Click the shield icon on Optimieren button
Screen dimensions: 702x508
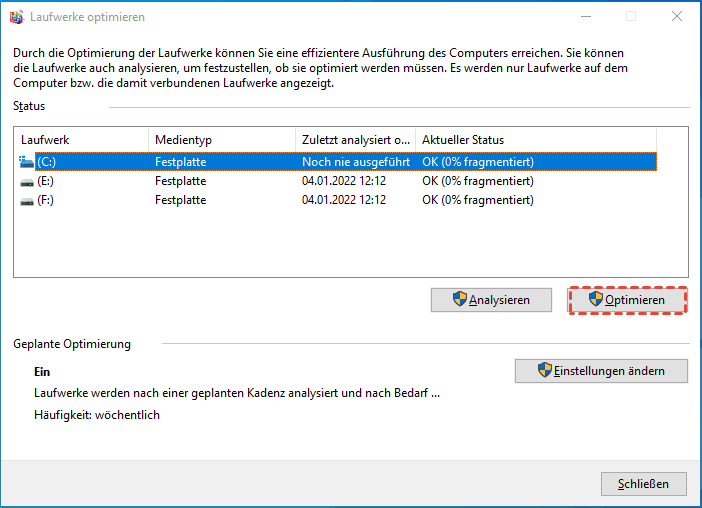596,300
